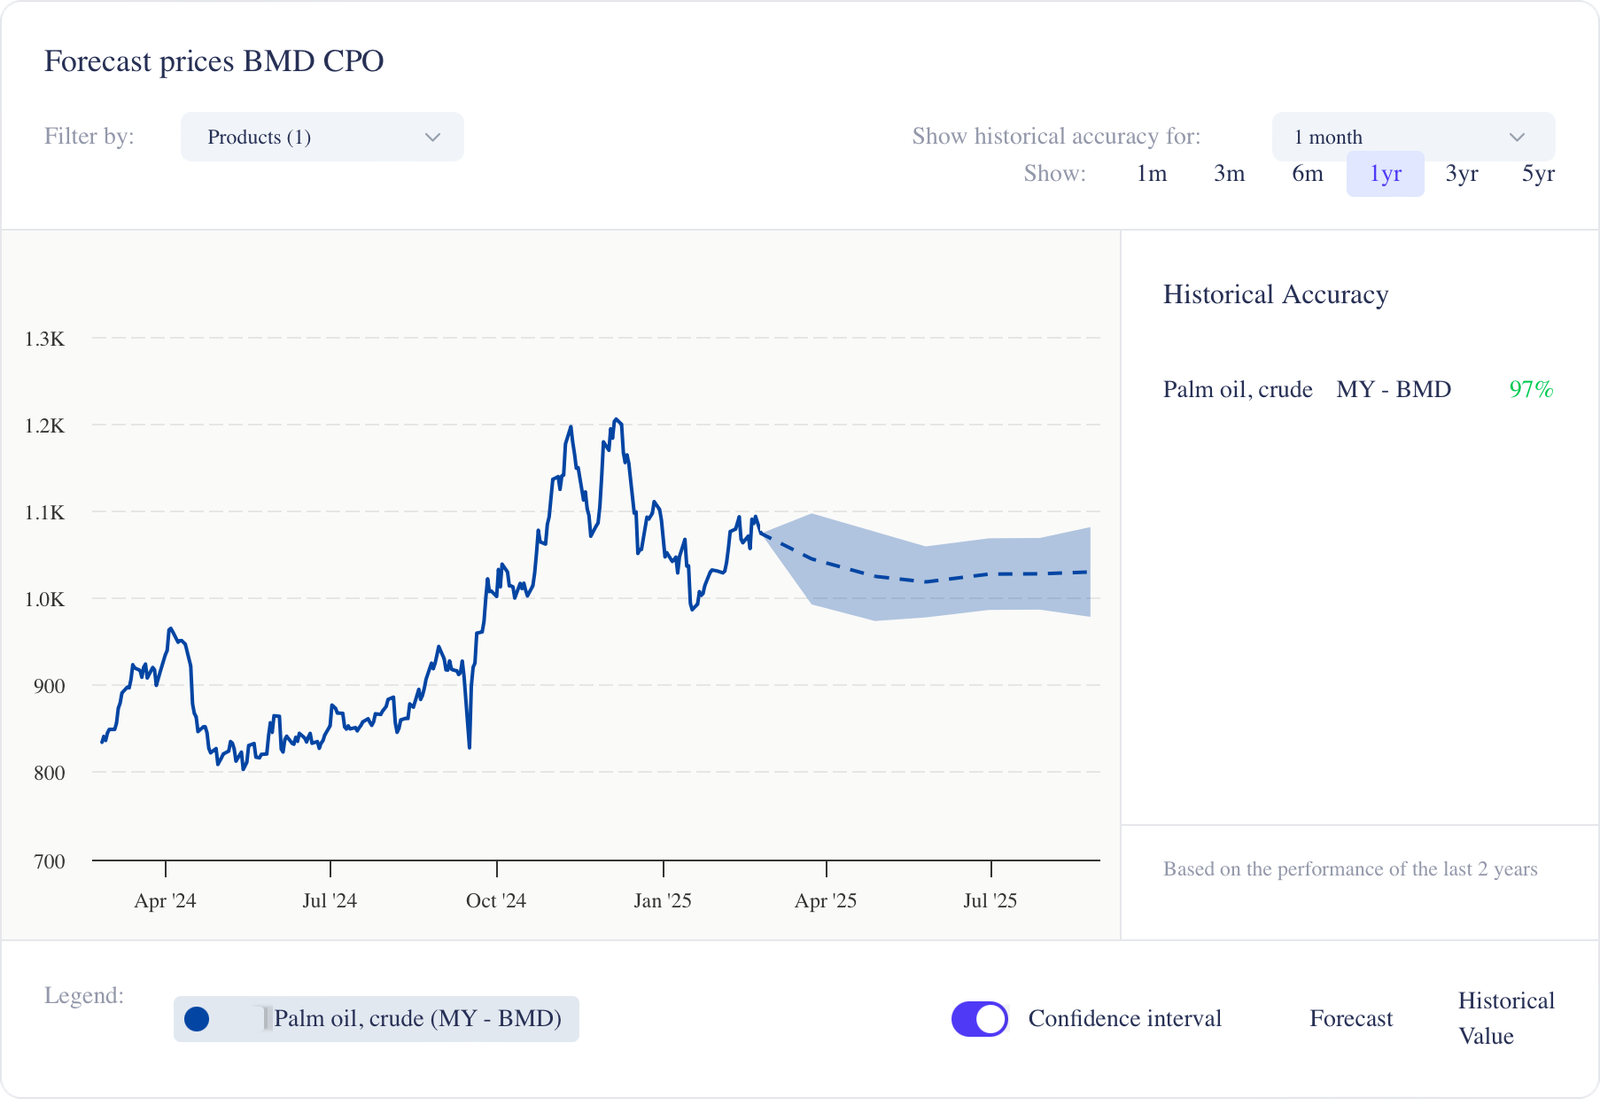The image size is (1600, 1099).
Task: Expand the 1 month accuracy dropdown
Action: (1412, 137)
